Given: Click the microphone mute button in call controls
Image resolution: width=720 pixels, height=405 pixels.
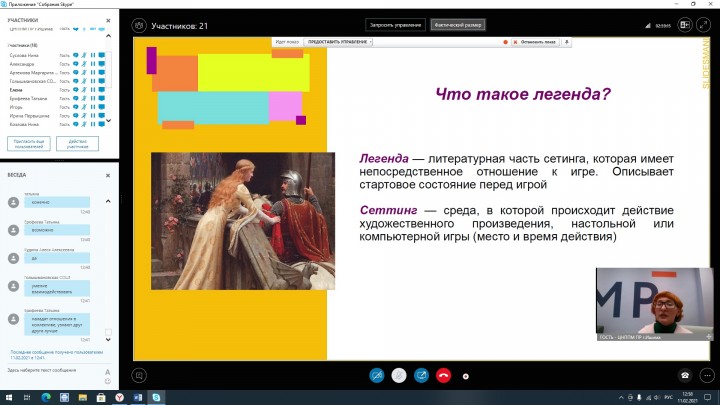Looking at the screenshot, I should click(x=377, y=376).
